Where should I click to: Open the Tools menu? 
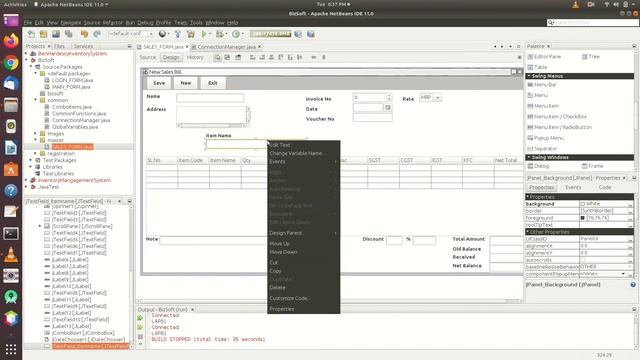pyautogui.click(x=196, y=22)
